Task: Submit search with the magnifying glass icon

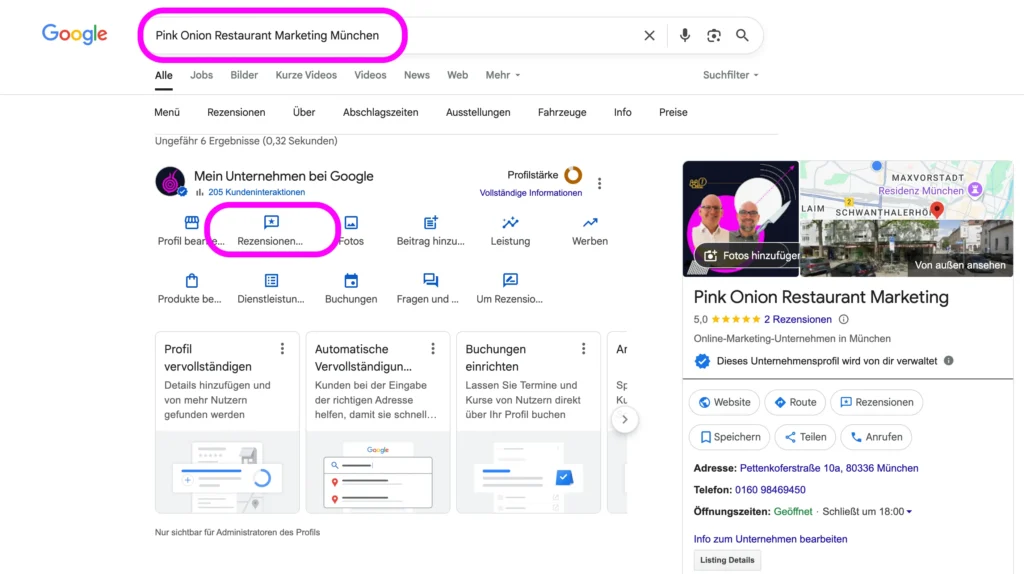Action: click(x=743, y=35)
